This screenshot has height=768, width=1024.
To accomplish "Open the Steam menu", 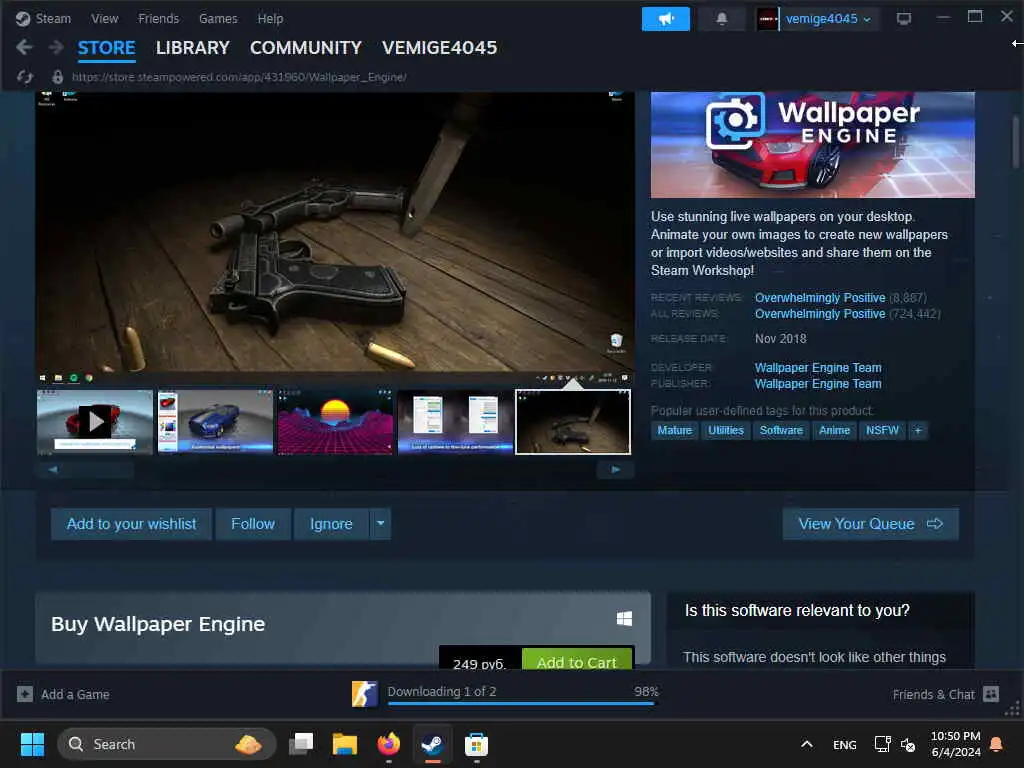I will [x=53, y=19].
